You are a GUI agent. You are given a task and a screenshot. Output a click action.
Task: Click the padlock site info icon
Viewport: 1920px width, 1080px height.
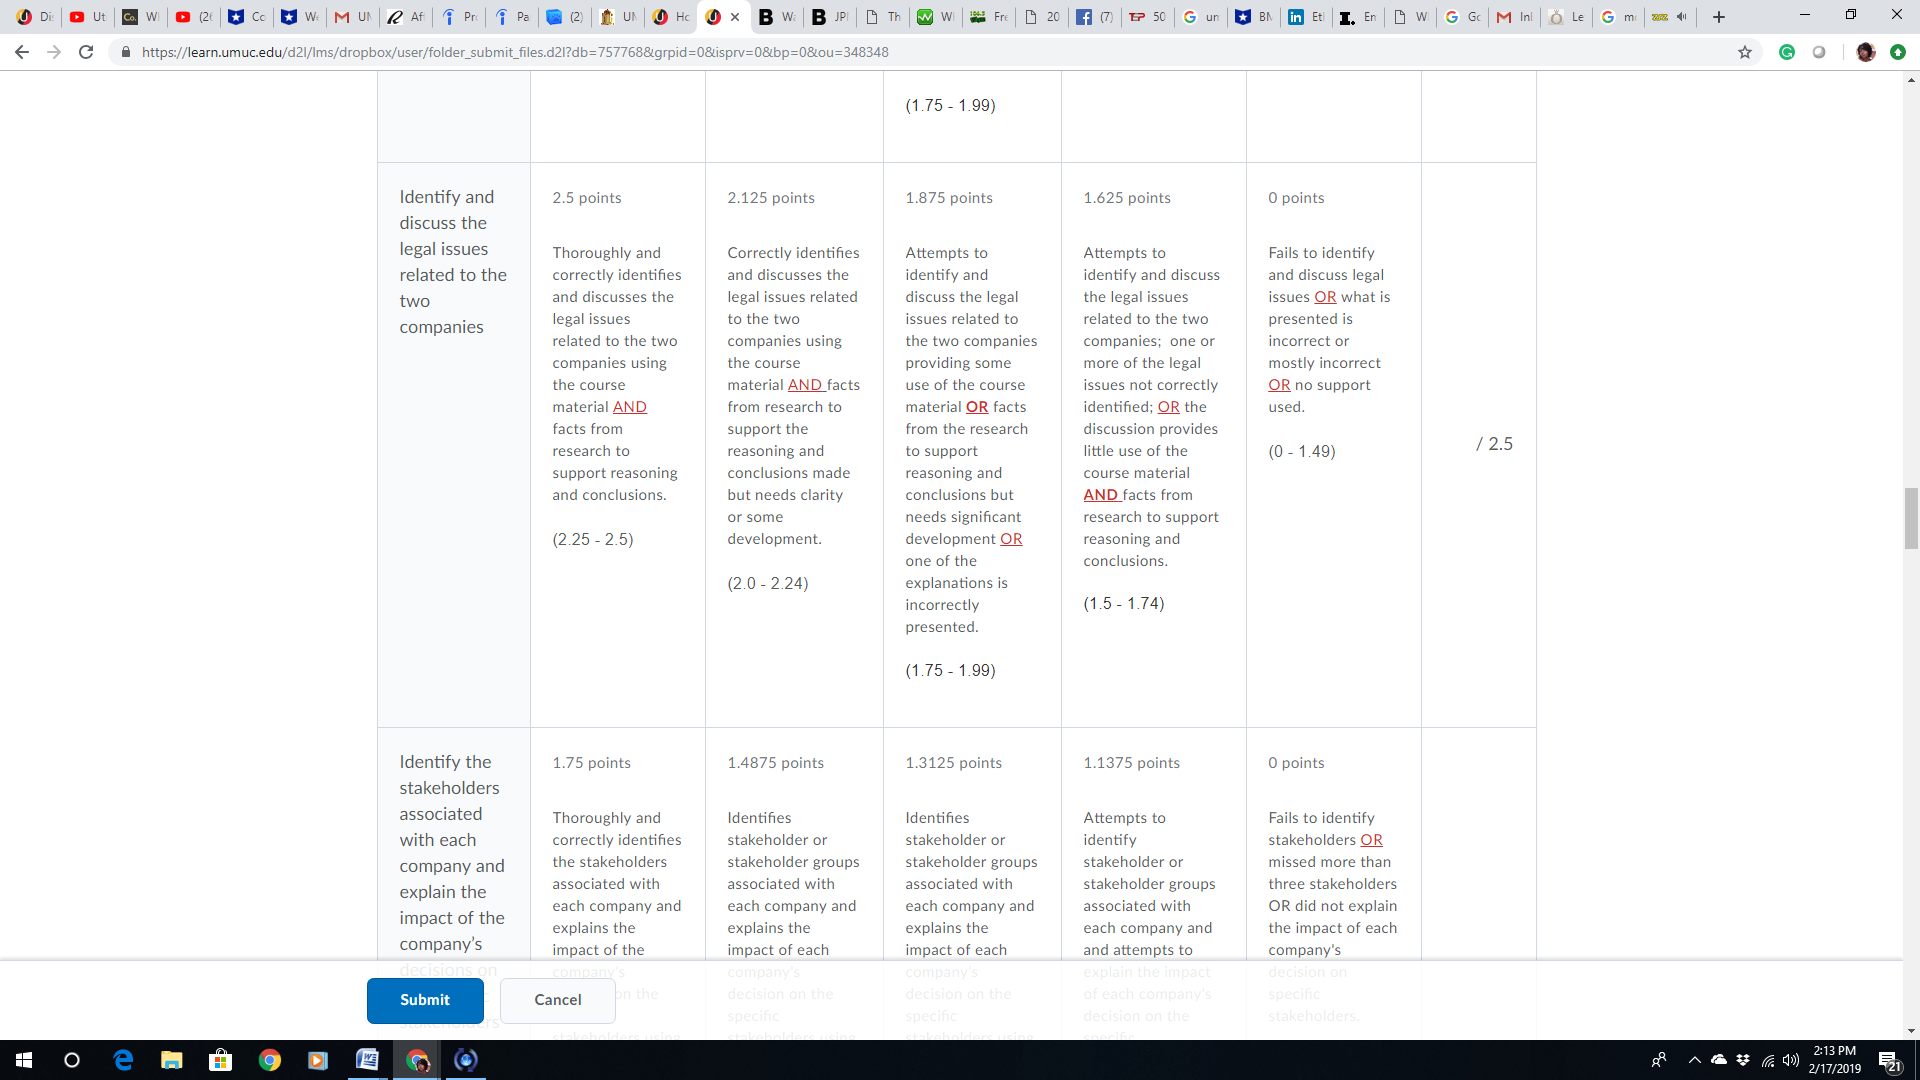coord(126,52)
